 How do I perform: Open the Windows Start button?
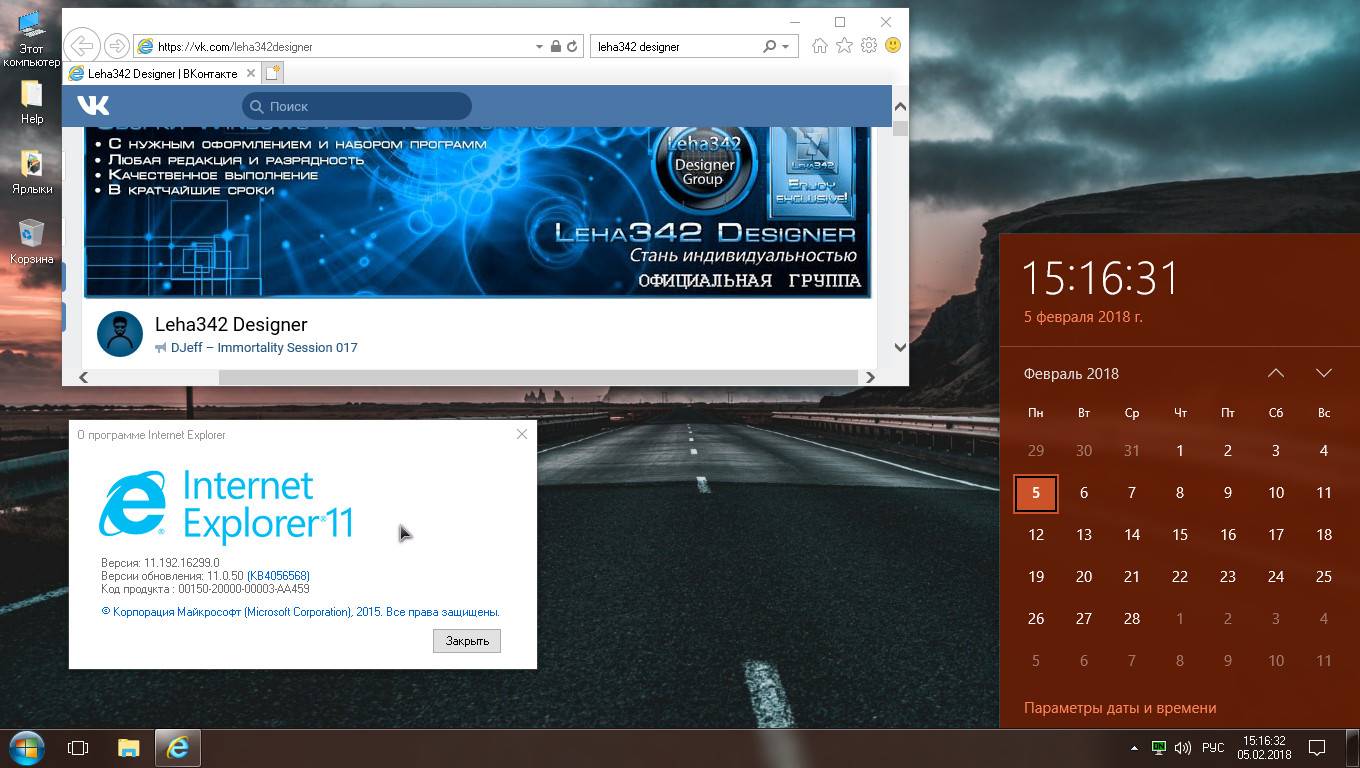point(27,748)
